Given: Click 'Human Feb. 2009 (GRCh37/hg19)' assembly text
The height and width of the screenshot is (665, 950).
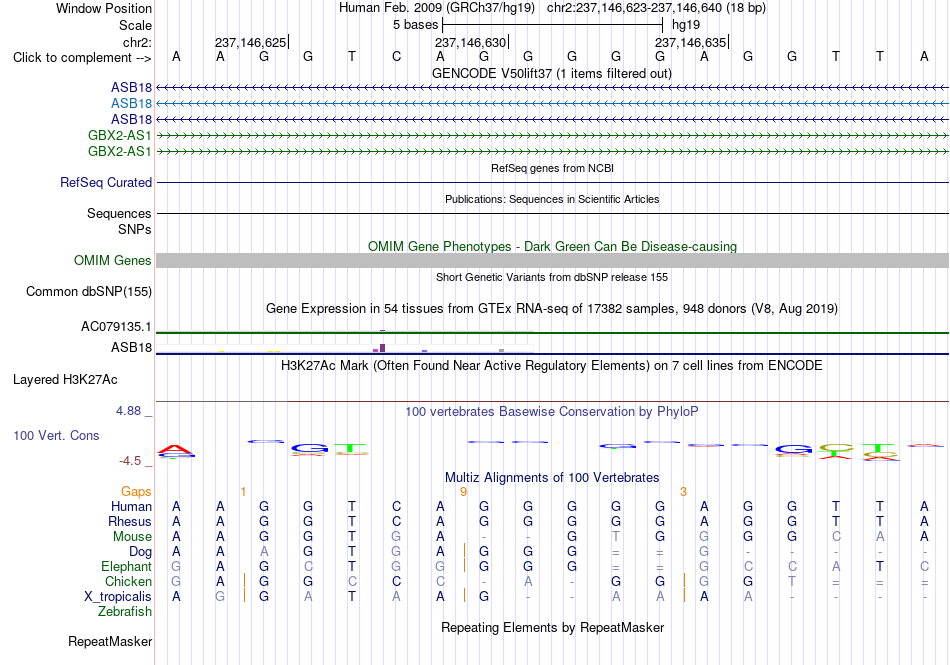Looking at the screenshot, I should (x=437, y=8).
